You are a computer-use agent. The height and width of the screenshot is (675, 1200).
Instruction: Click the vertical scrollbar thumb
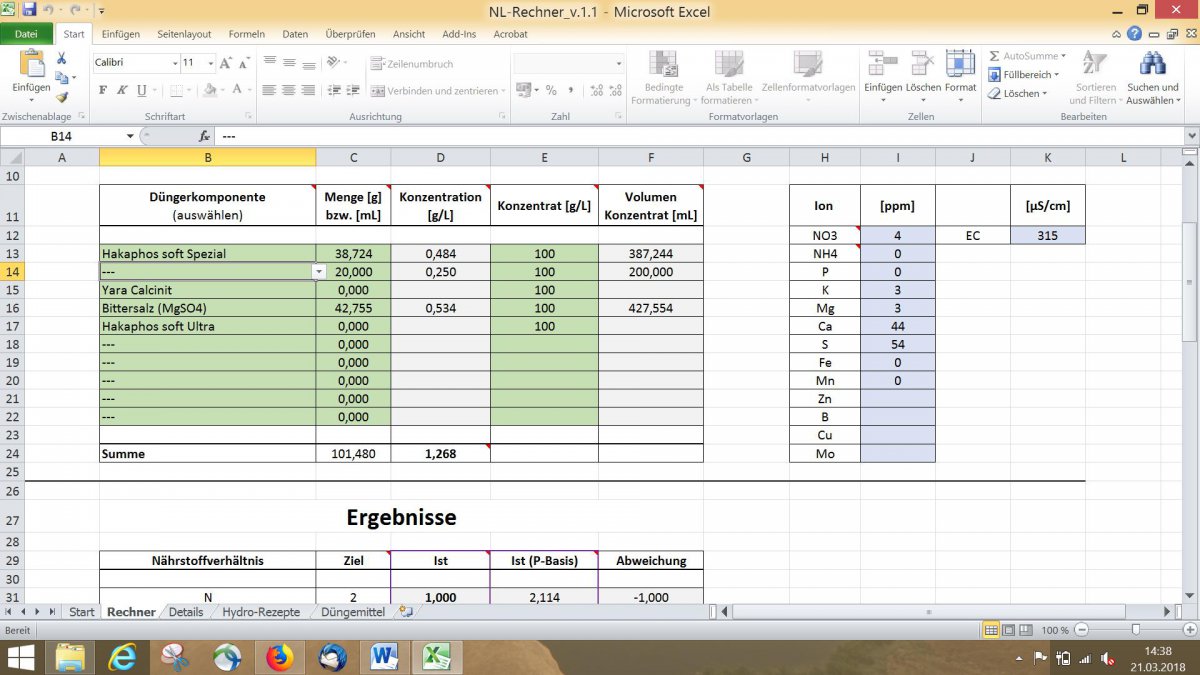(1191, 282)
